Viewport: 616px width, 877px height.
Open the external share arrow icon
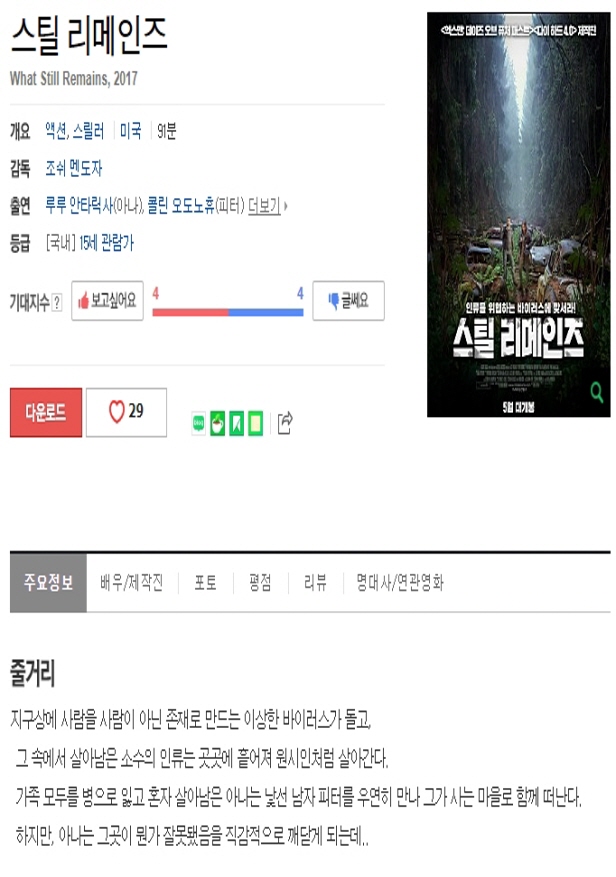[285, 423]
